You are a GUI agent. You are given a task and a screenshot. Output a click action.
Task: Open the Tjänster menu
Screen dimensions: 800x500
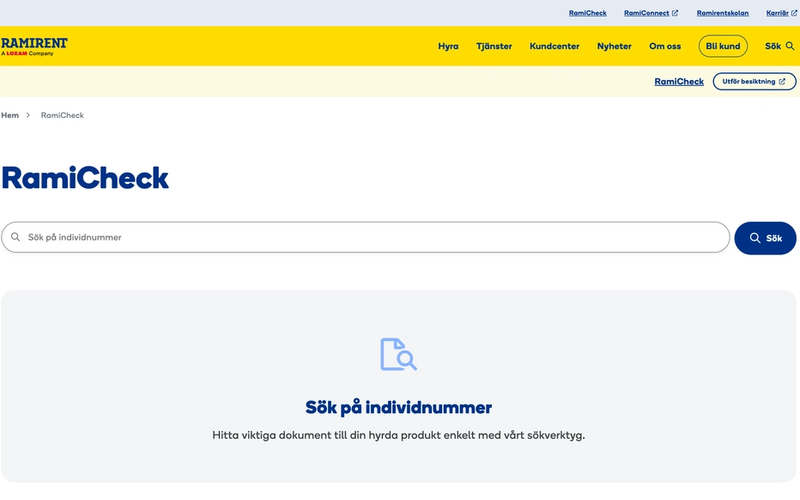[494, 46]
